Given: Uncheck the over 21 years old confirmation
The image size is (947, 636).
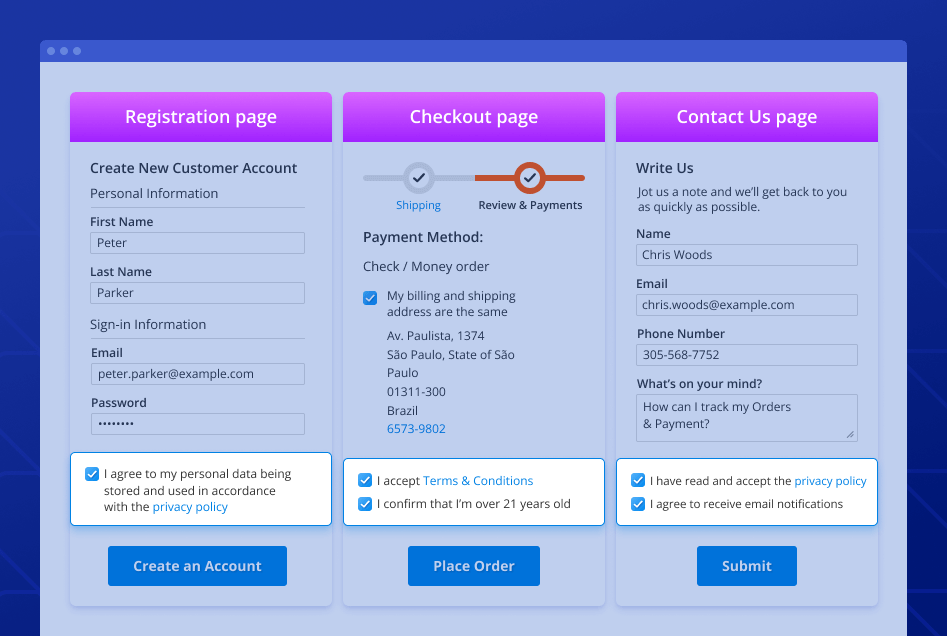Looking at the screenshot, I should 365,504.
